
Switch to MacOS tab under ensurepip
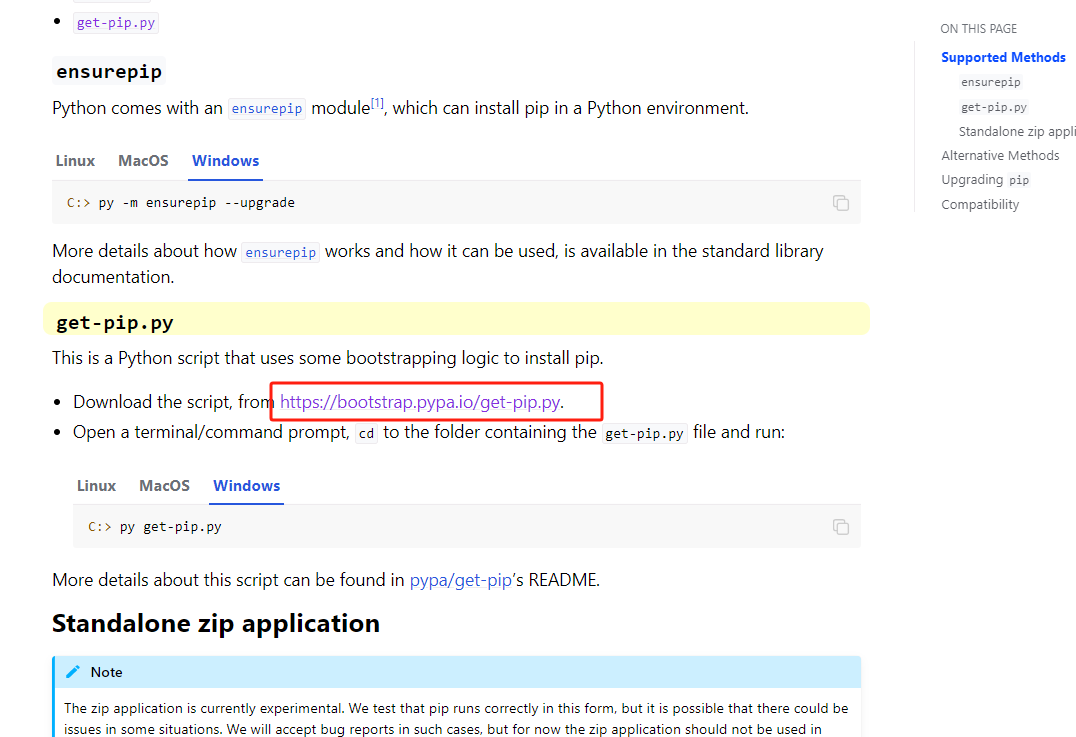pyautogui.click(x=143, y=161)
